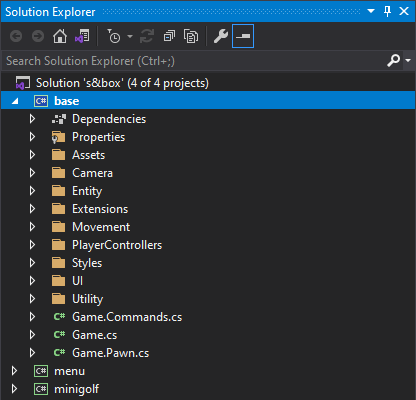Open the Window Position dropdown arrow in title bar

[x=371, y=11]
